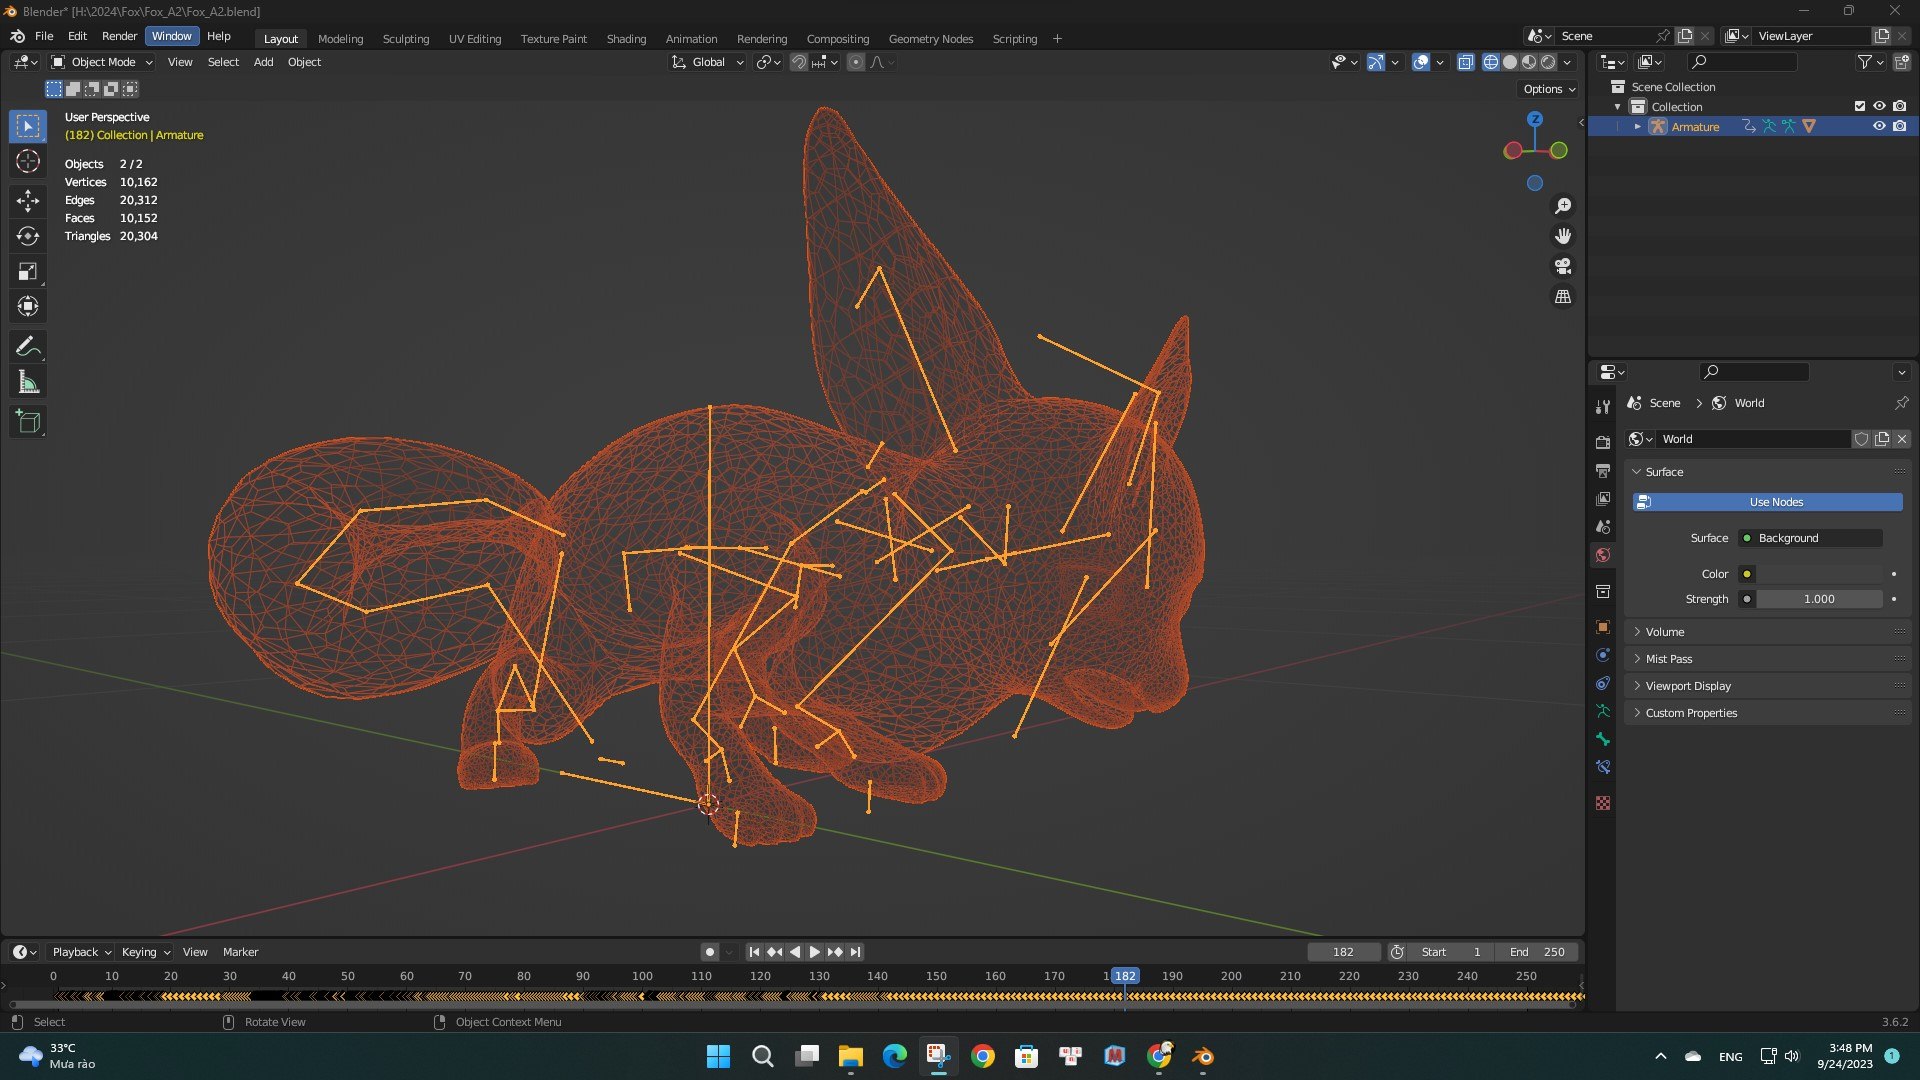Screen dimensions: 1920x1080
Task: Open the Object Mode dropdown
Action: 102,62
